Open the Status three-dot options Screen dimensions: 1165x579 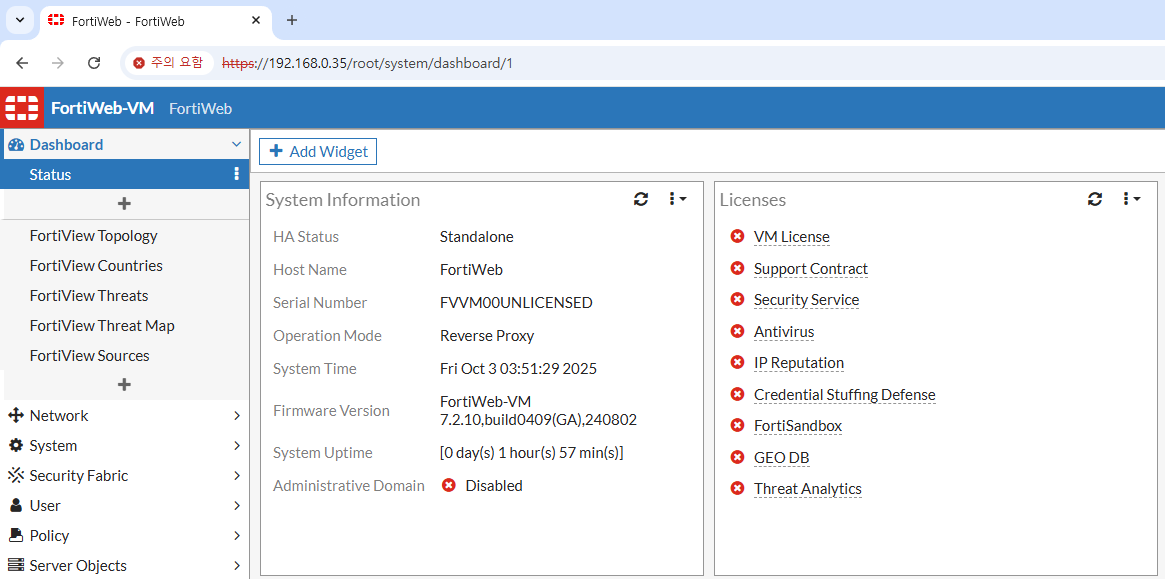click(237, 174)
